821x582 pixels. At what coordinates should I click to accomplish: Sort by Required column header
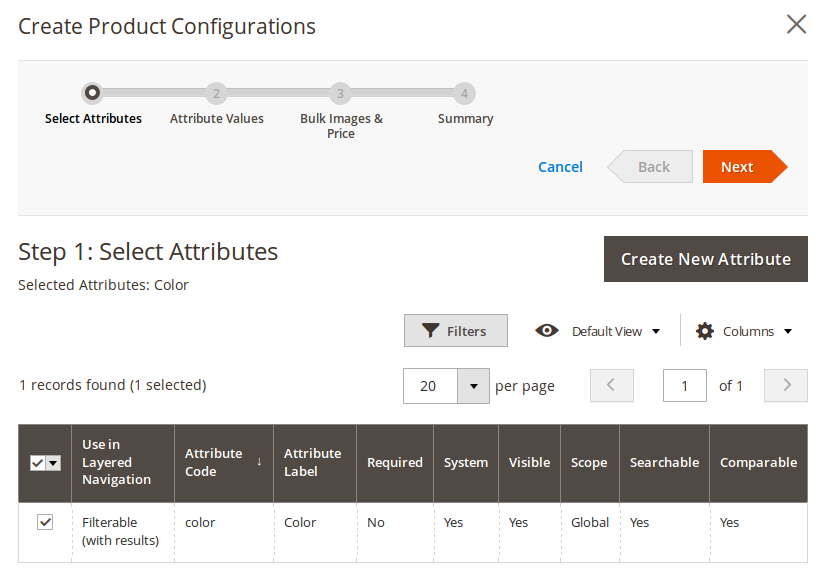pyautogui.click(x=395, y=463)
